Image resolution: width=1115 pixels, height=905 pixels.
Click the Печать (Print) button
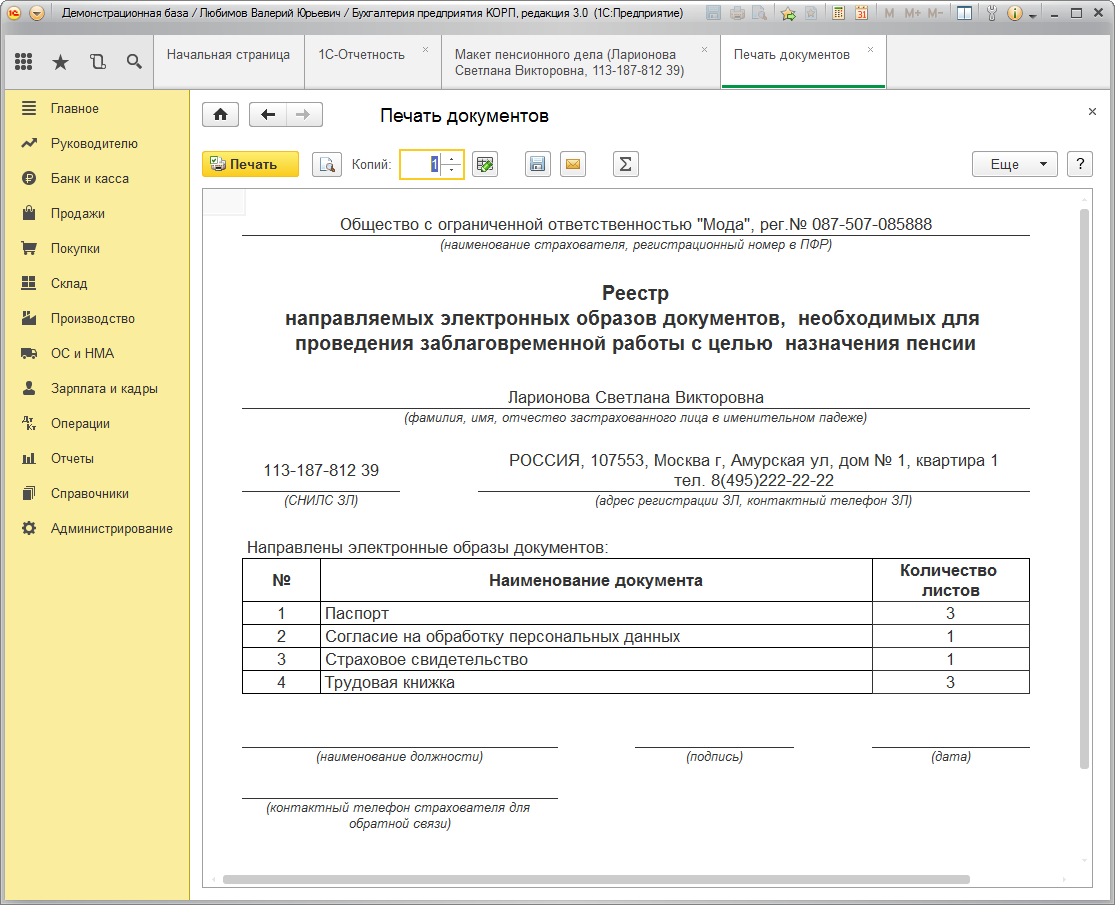250,164
